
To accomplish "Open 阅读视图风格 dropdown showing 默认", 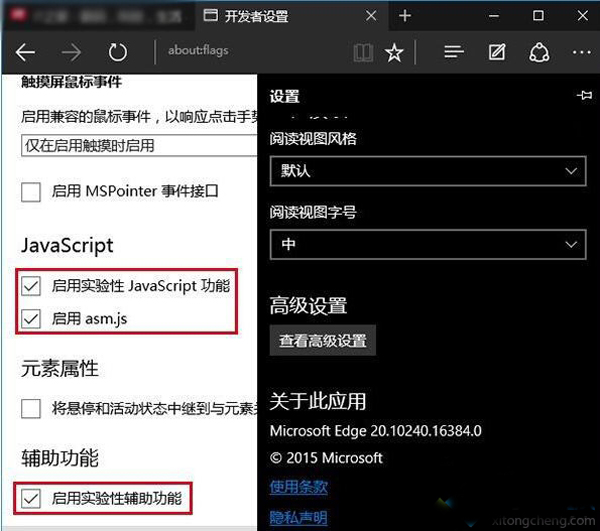I will 428,171.
